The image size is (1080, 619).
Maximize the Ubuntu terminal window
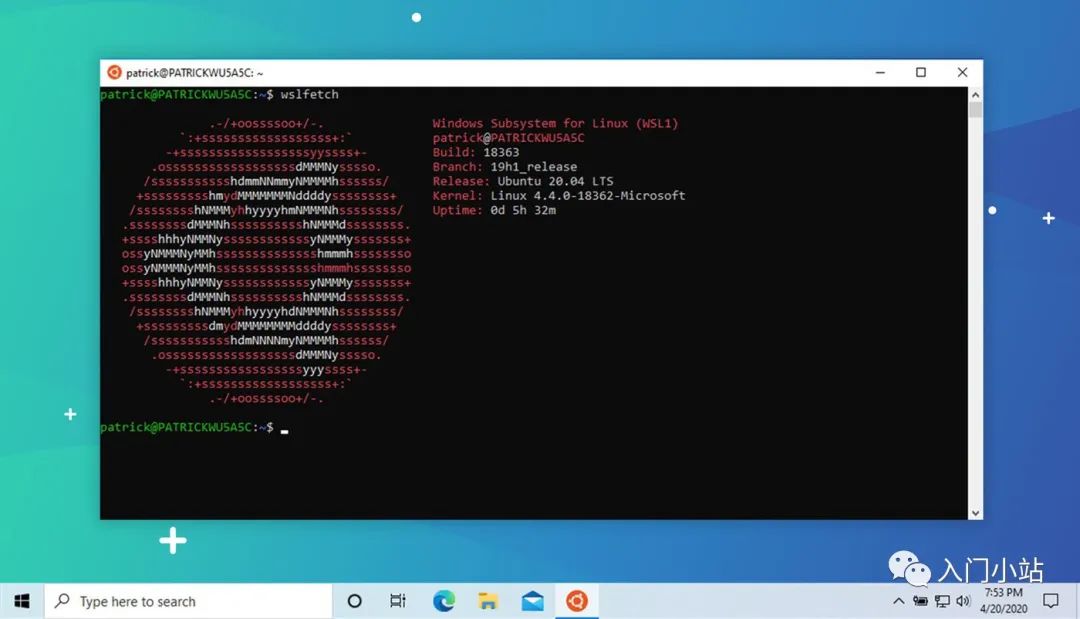921,72
